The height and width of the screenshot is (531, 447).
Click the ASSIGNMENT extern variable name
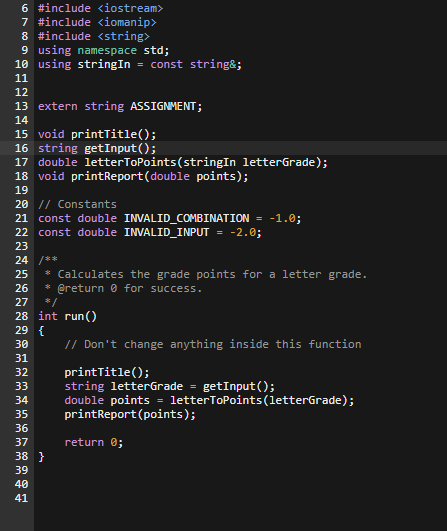[163, 106]
